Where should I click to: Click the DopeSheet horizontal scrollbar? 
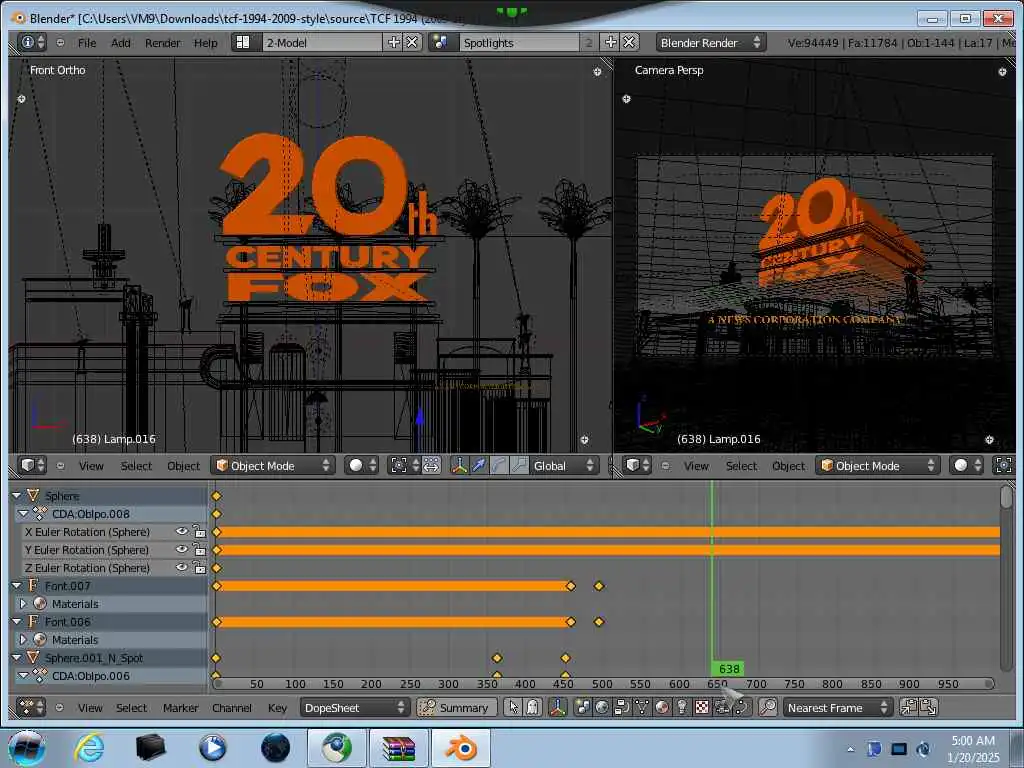click(x=604, y=684)
